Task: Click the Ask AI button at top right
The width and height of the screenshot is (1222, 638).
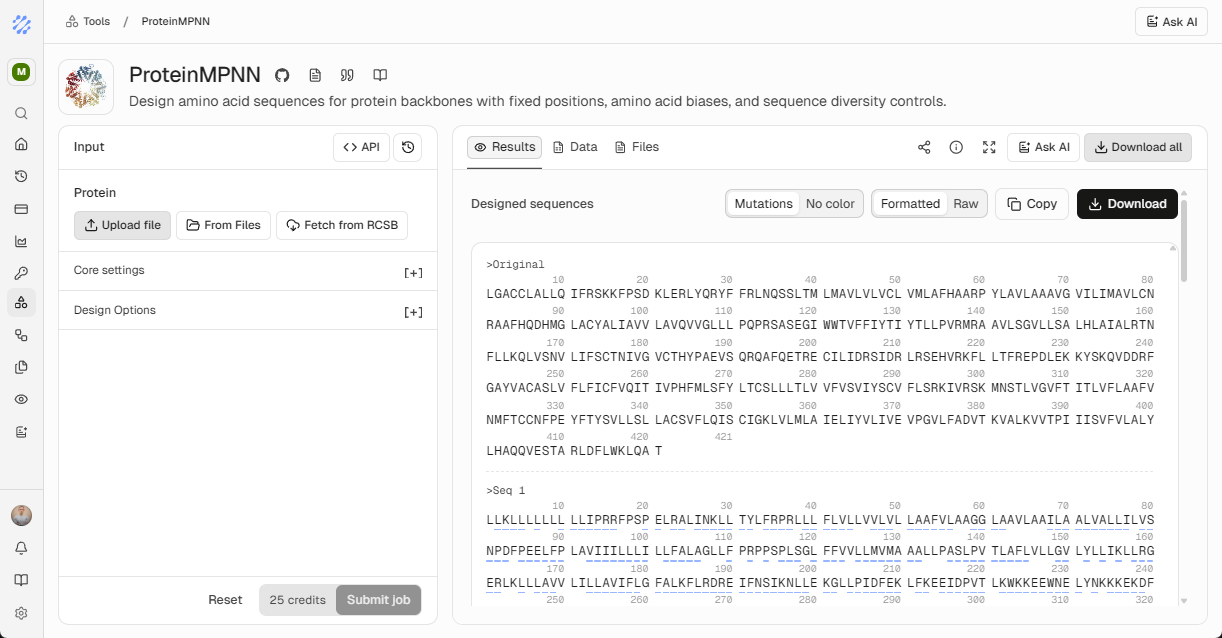Action: [1171, 22]
